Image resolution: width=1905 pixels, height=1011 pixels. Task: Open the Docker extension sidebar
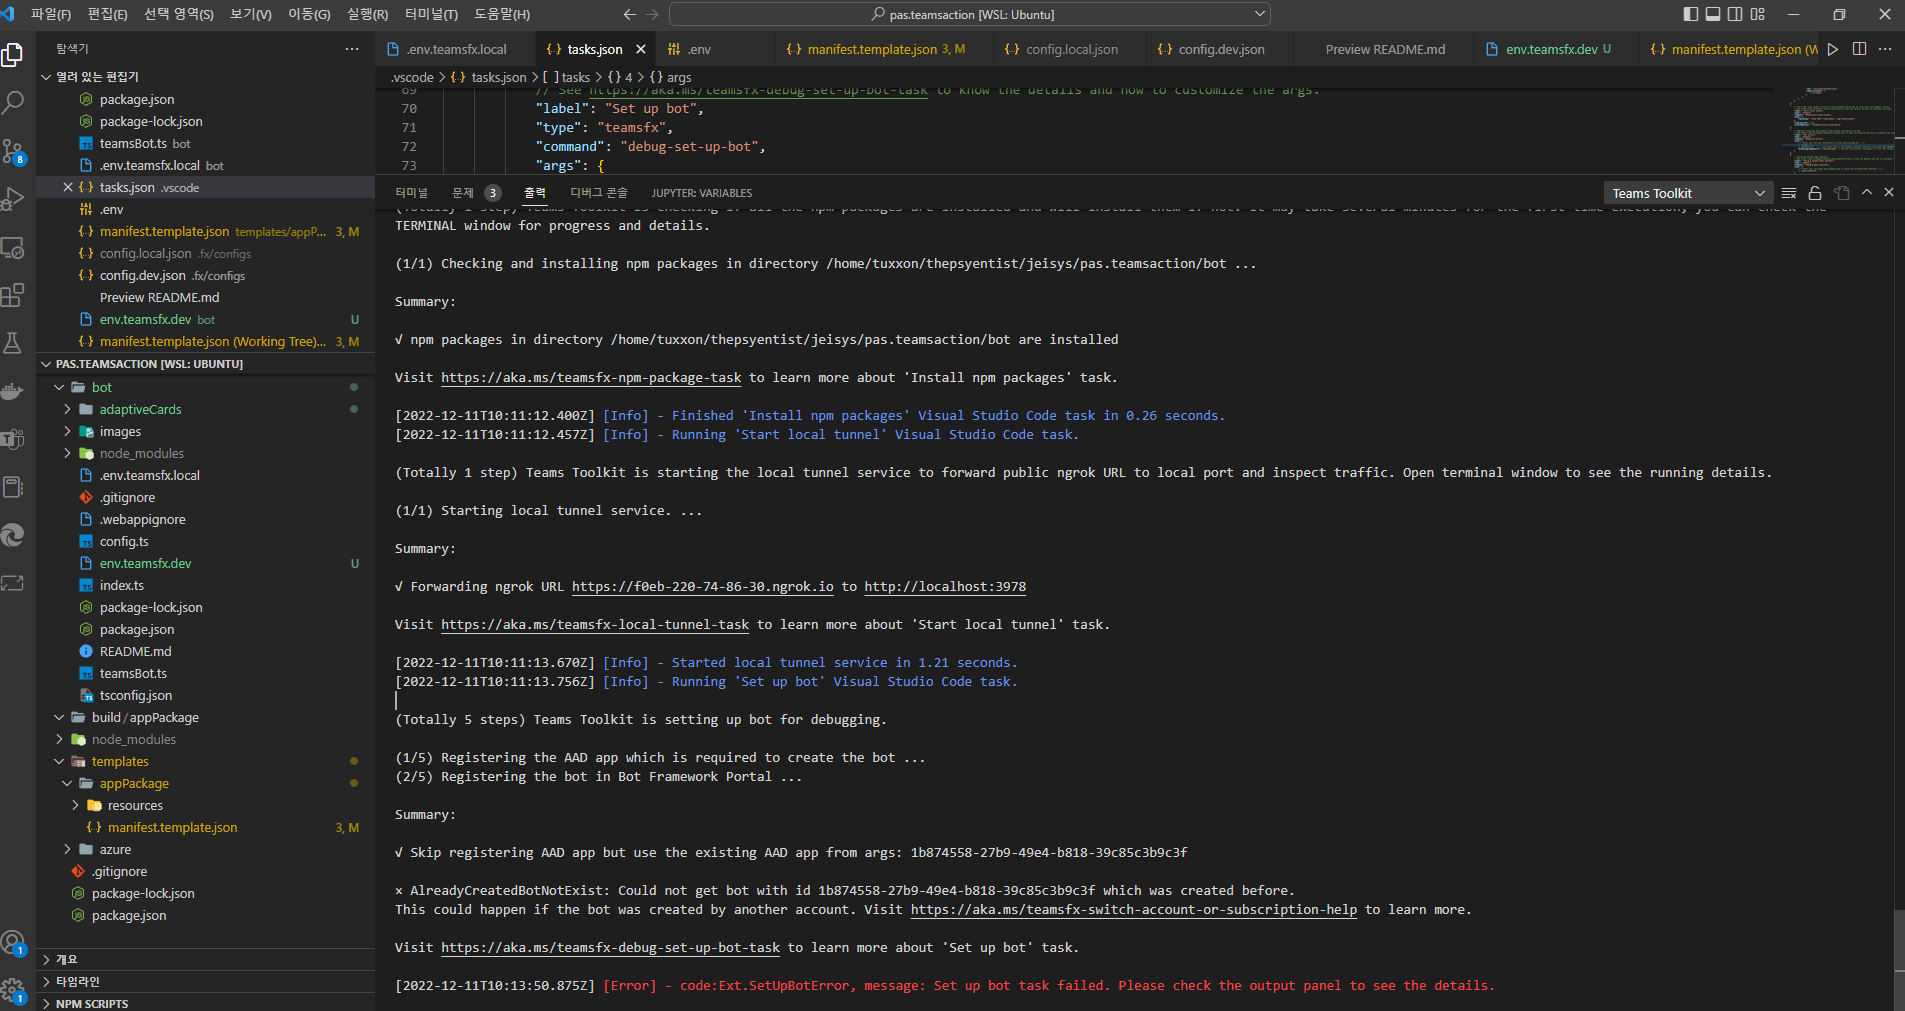(14, 390)
